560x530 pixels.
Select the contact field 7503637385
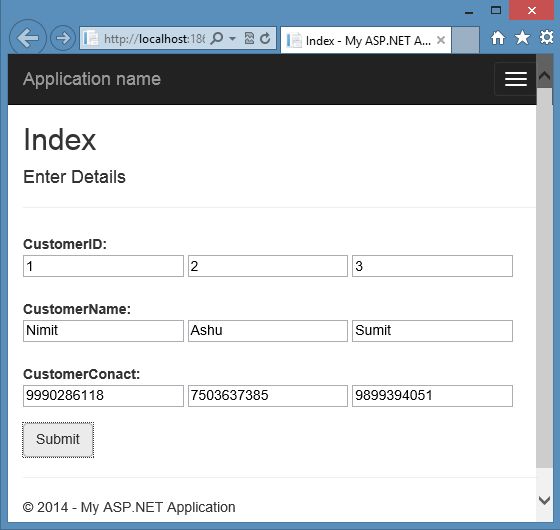tap(268, 396)
